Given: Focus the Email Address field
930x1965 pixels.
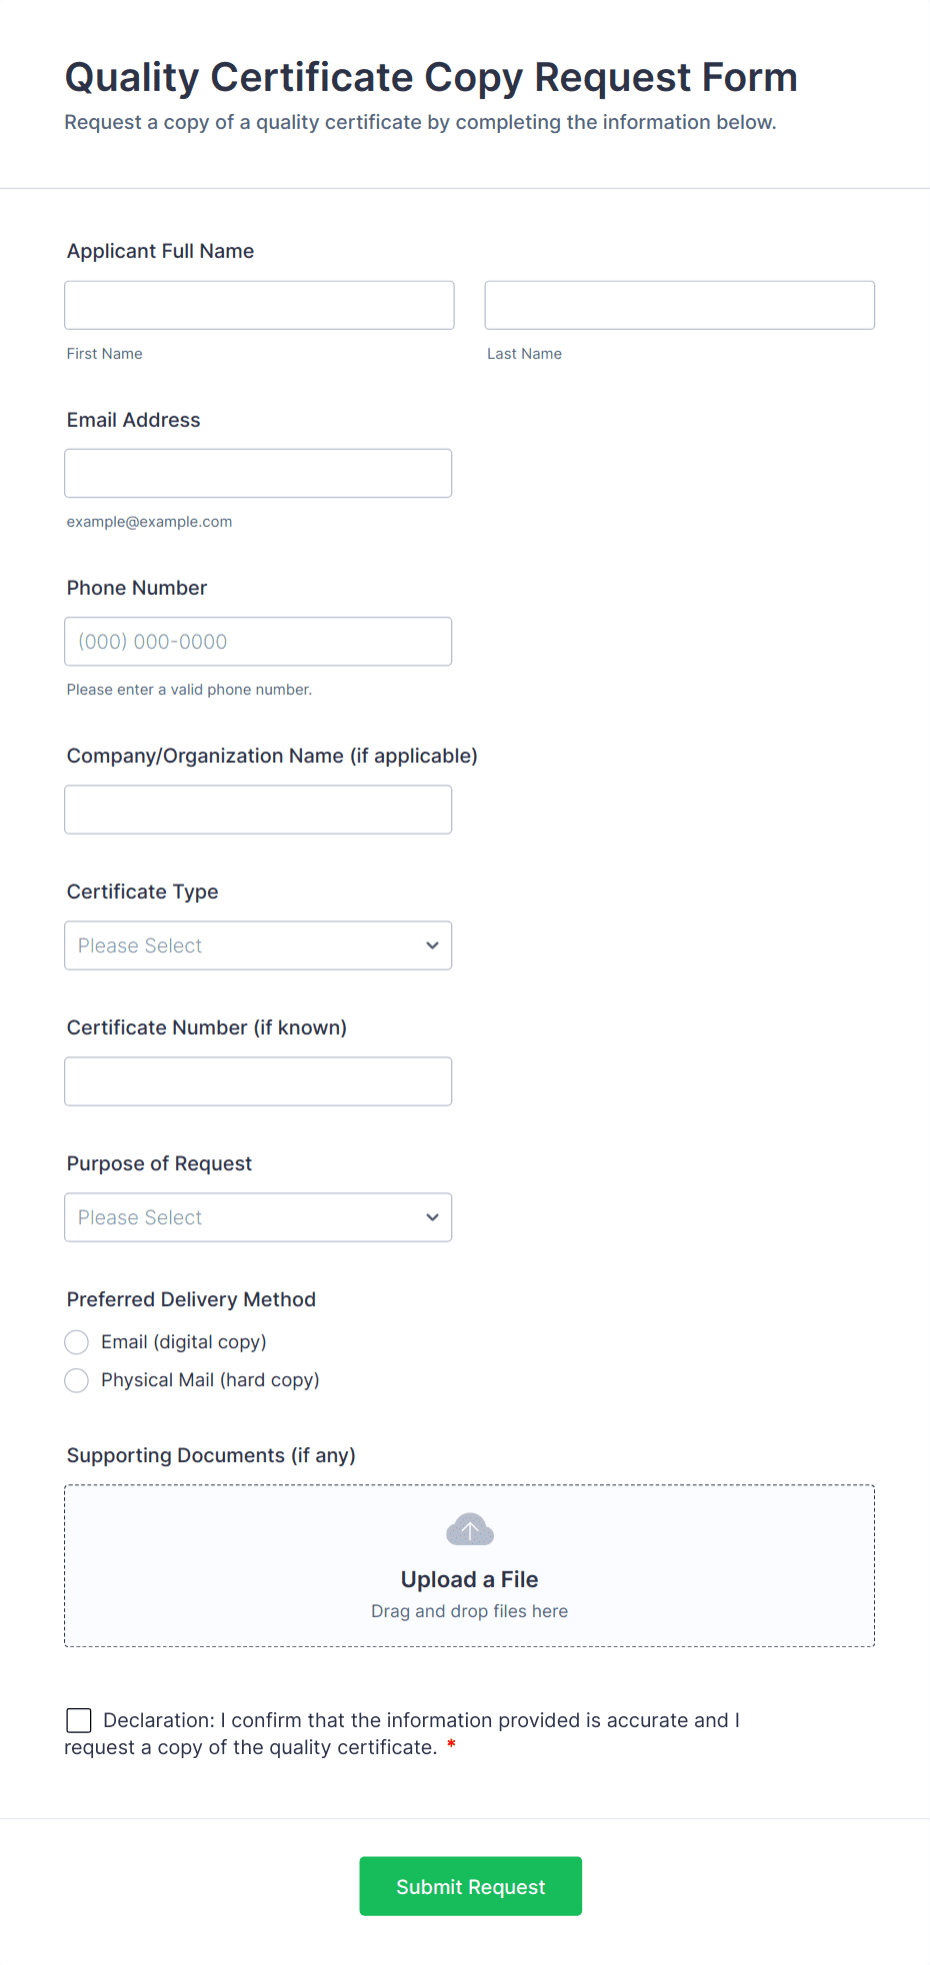Looking at the screenshot, I should pyautogui.click(x=257, y=473).
